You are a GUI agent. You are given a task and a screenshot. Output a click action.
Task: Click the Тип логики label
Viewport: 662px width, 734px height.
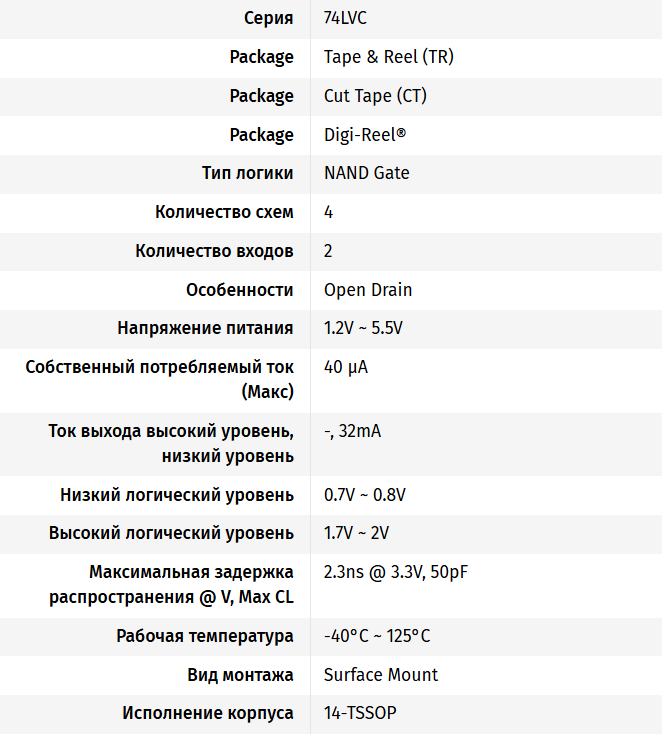click(248, 173)
